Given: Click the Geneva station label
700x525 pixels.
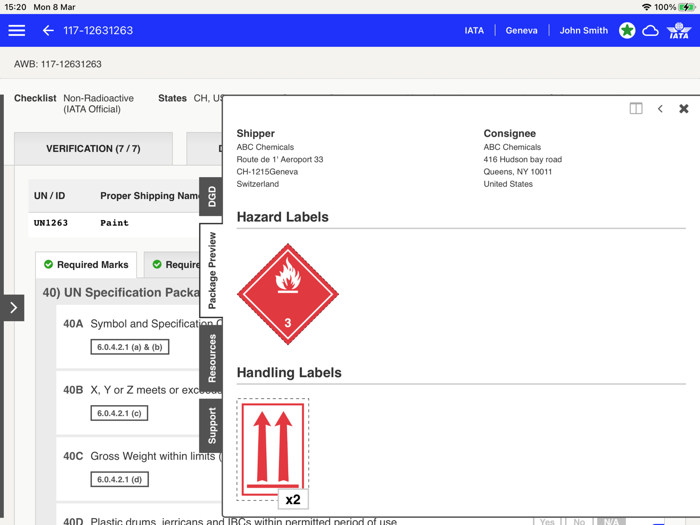Looking at the screenshot, I should click(521, 30).
